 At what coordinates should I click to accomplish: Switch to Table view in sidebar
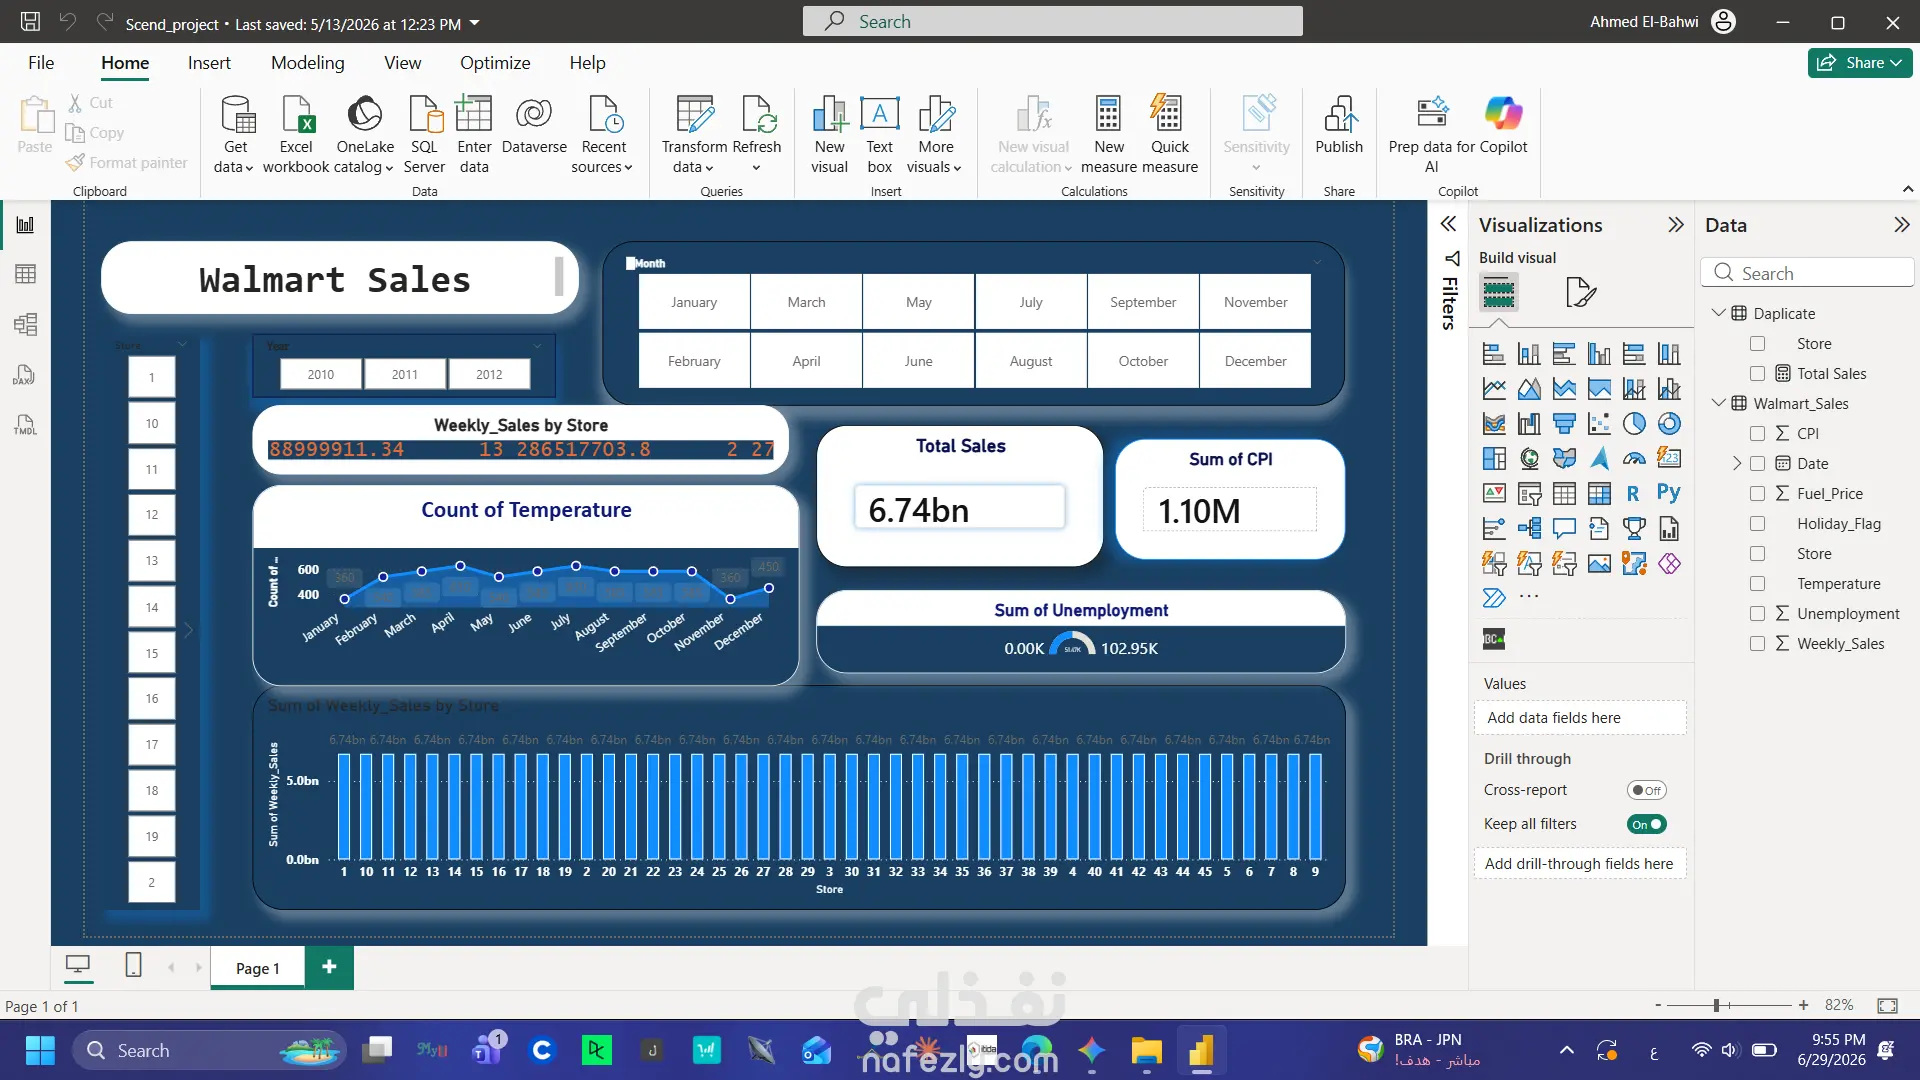(25, 274)
